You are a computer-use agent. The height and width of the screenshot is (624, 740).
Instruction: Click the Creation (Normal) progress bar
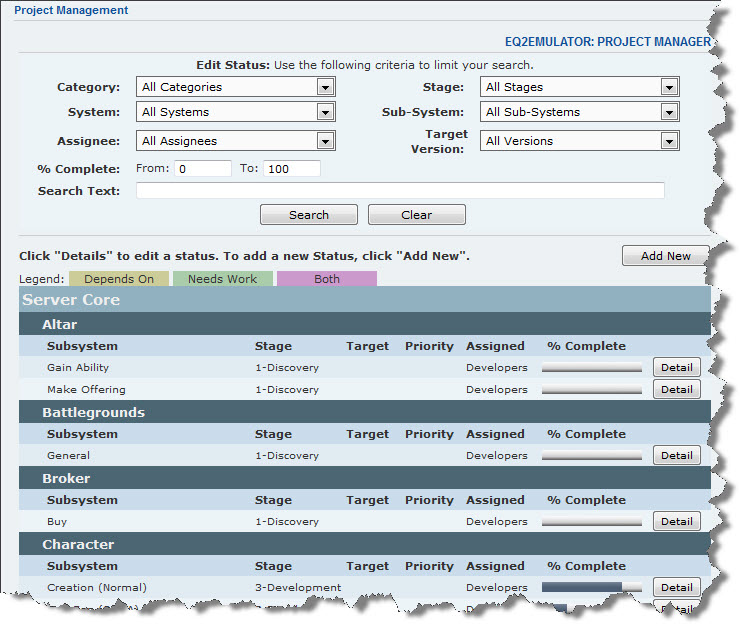coord(592,588)
